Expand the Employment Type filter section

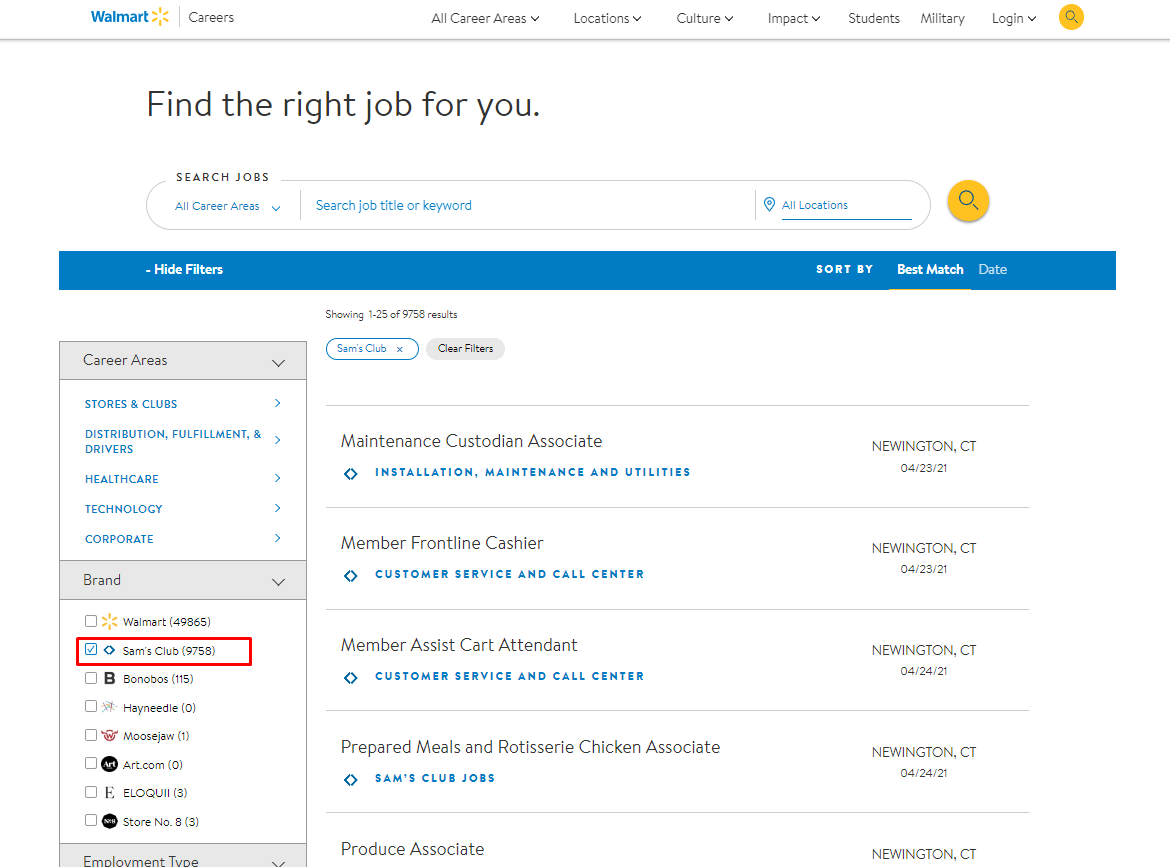pyautogui.click(x=183, y=857)
